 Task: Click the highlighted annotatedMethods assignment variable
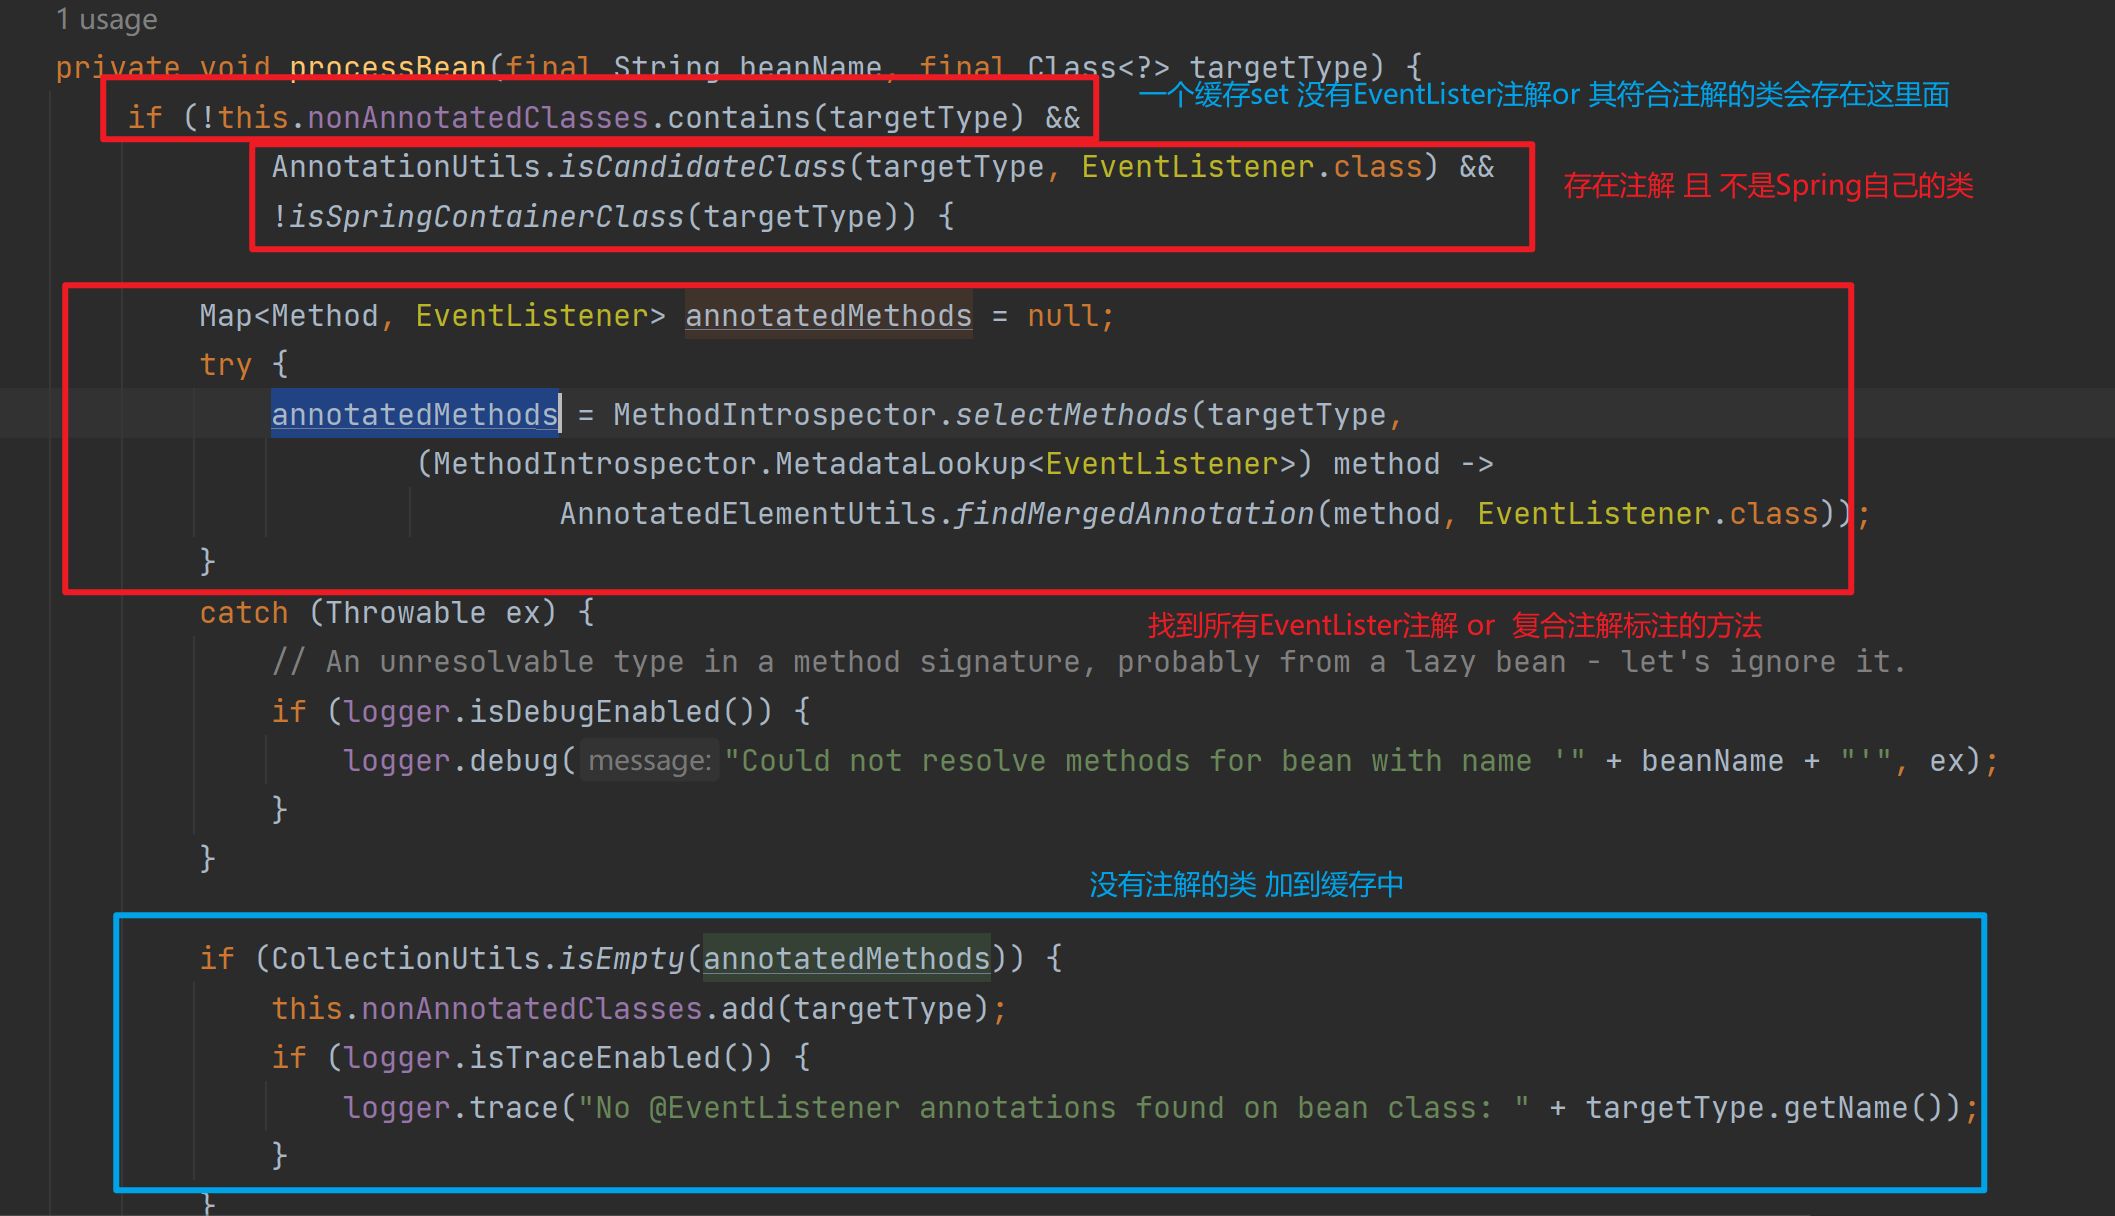(415, 414)
